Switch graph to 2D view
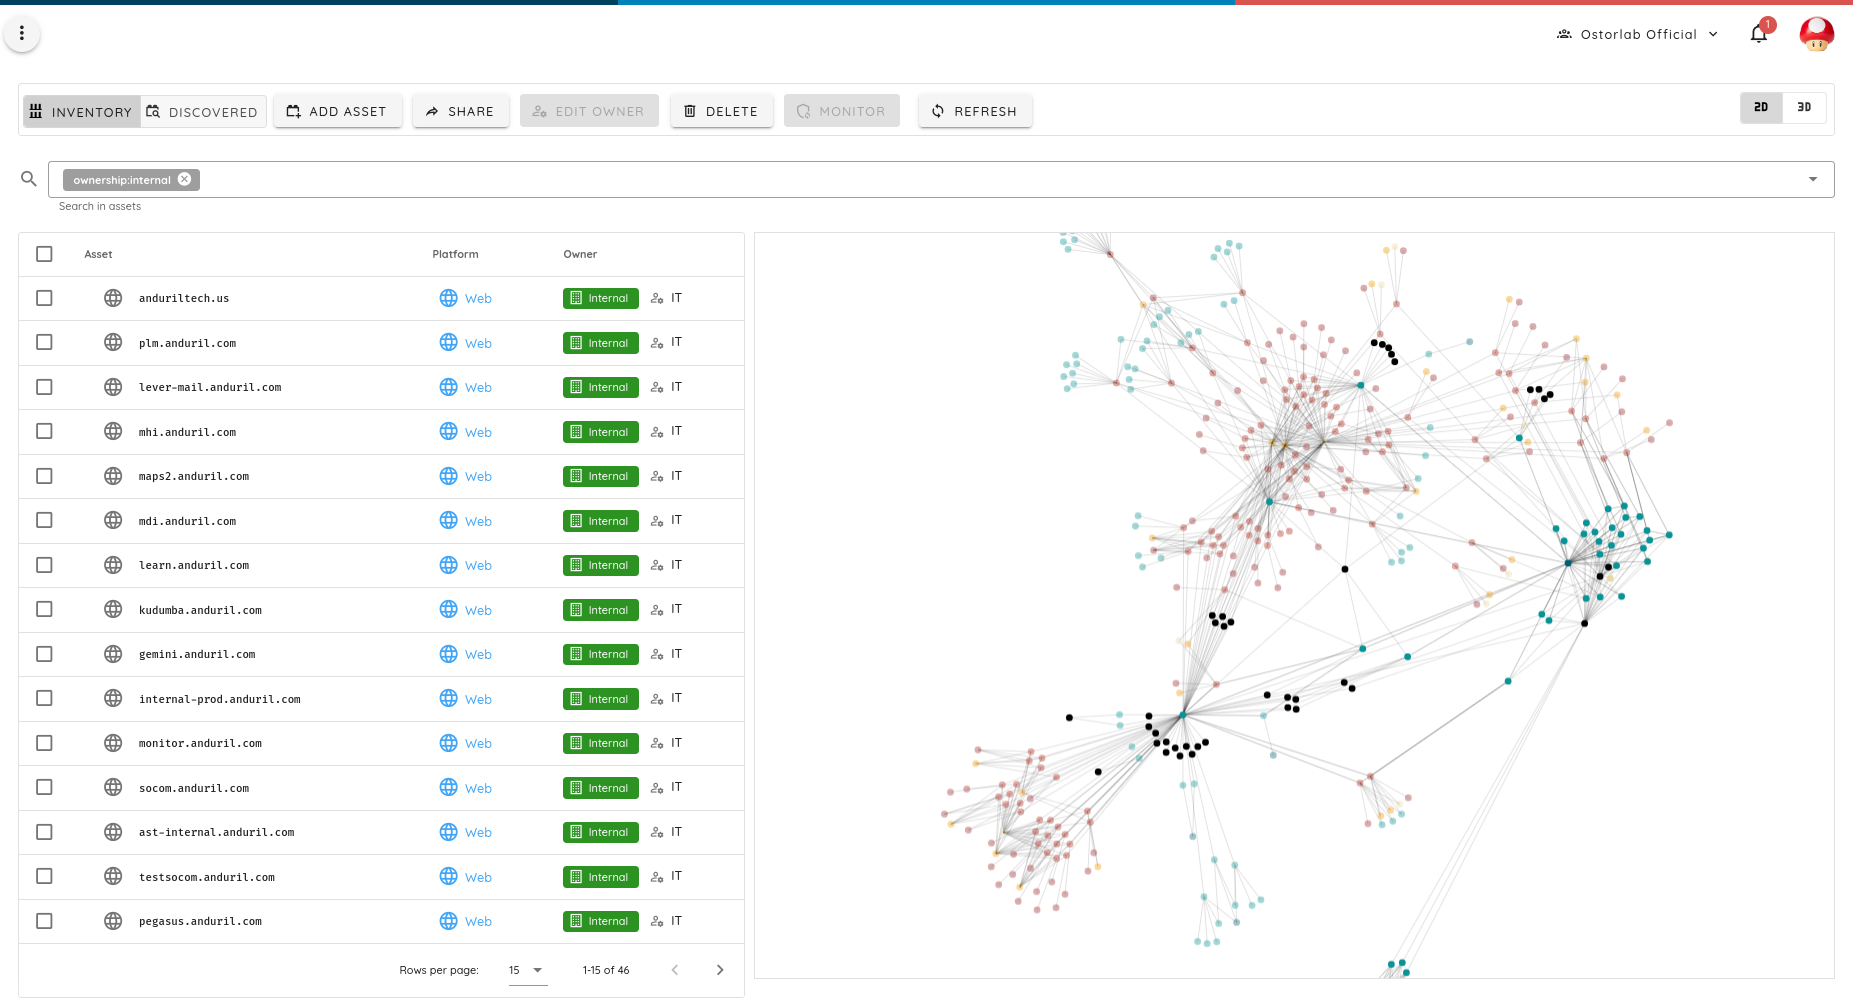 pyautogui.click(x=1761, y=107)
